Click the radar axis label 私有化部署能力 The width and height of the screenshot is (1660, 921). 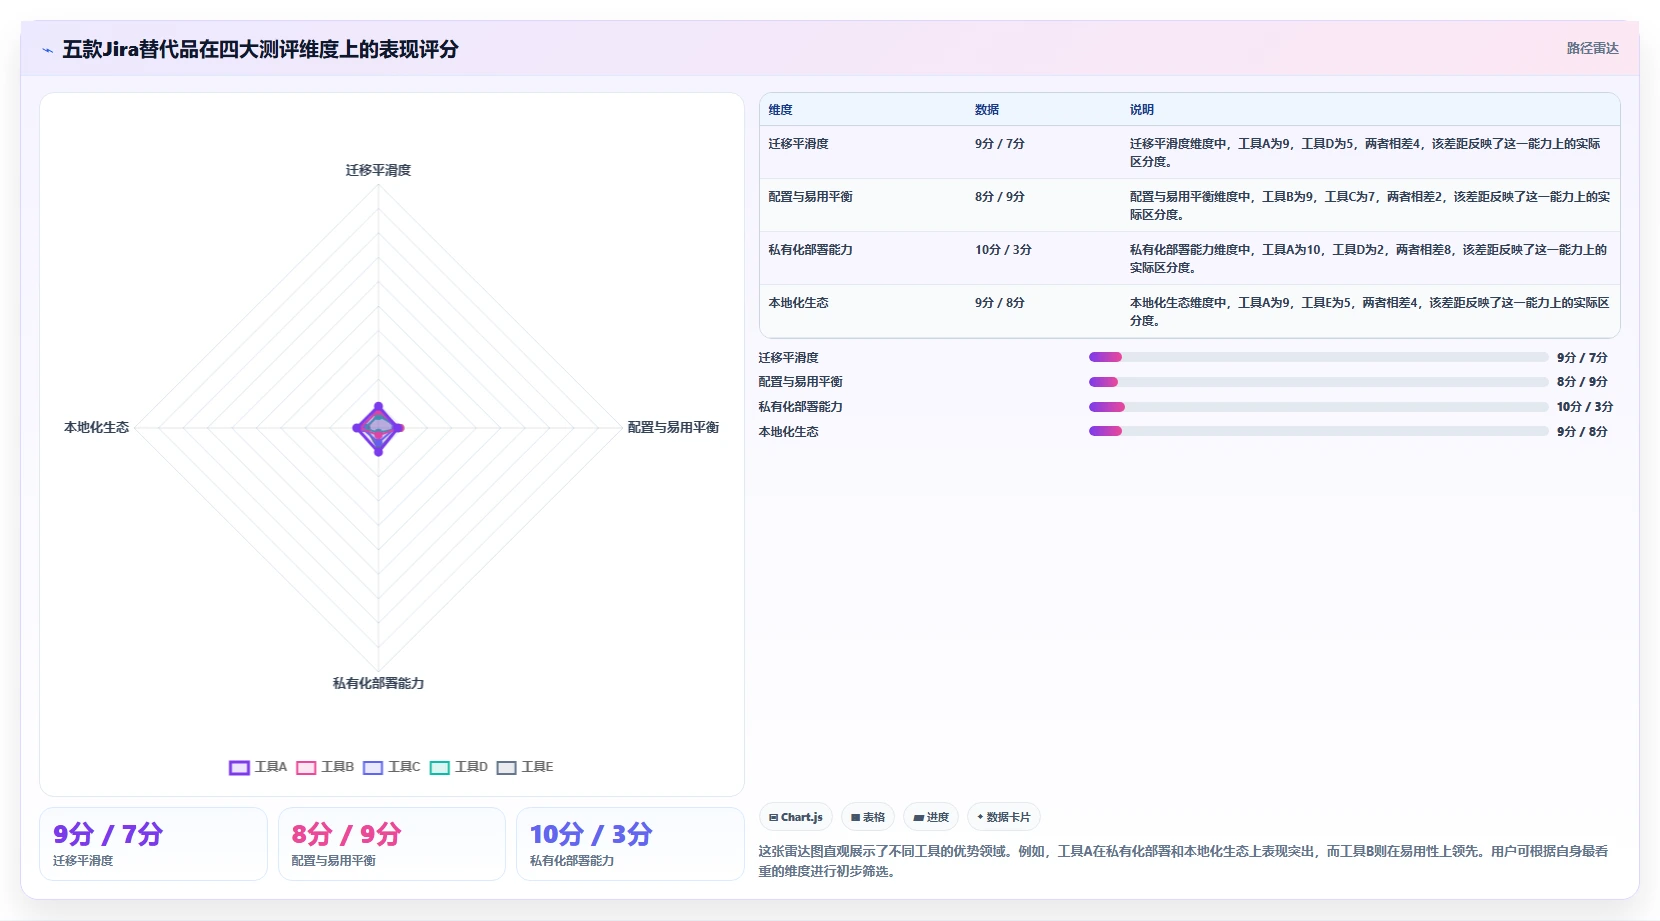[378, 683]
